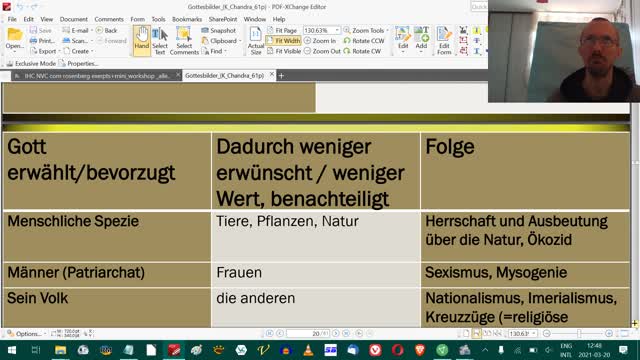Expand the zoom percentage dropdown
Image resolution: width=640 pixels, height=360 pixels.
[x=337, y=31]
